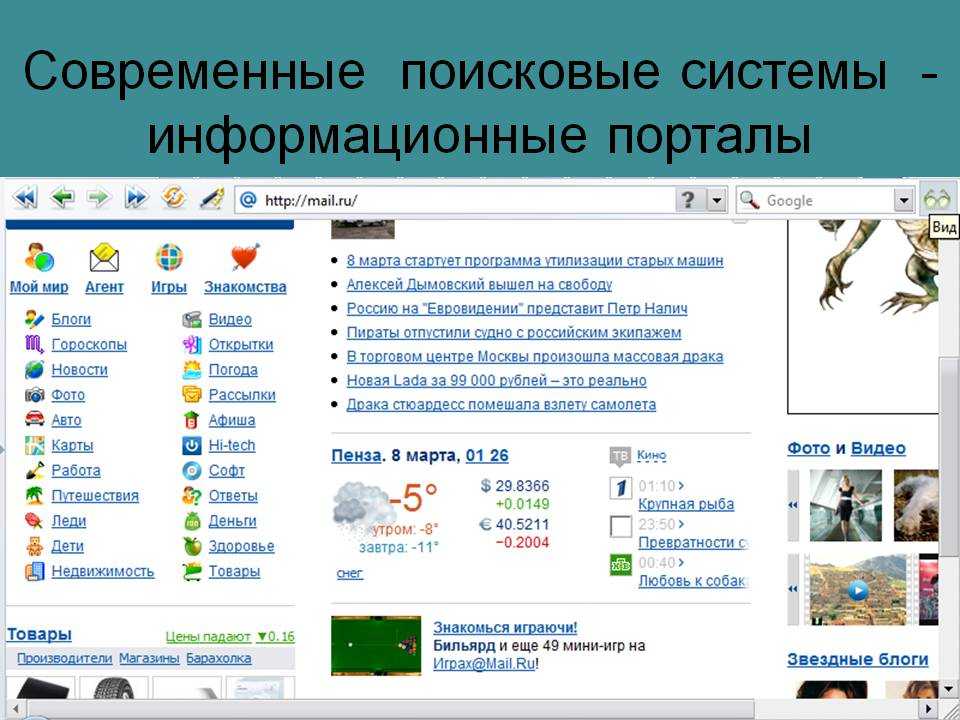Open the Товары link beside the cart icon
This screenshot has height=720, width=960.
click(x=234, y=571)
